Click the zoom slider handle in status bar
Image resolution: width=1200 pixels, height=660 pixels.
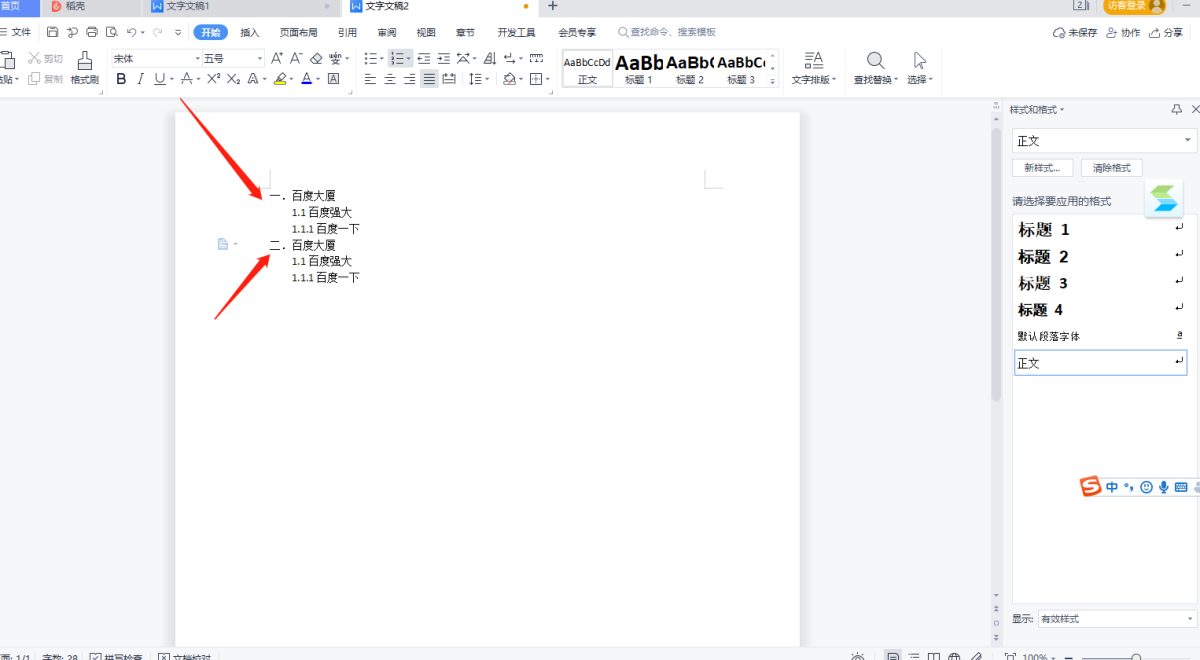pos(1135,657)
